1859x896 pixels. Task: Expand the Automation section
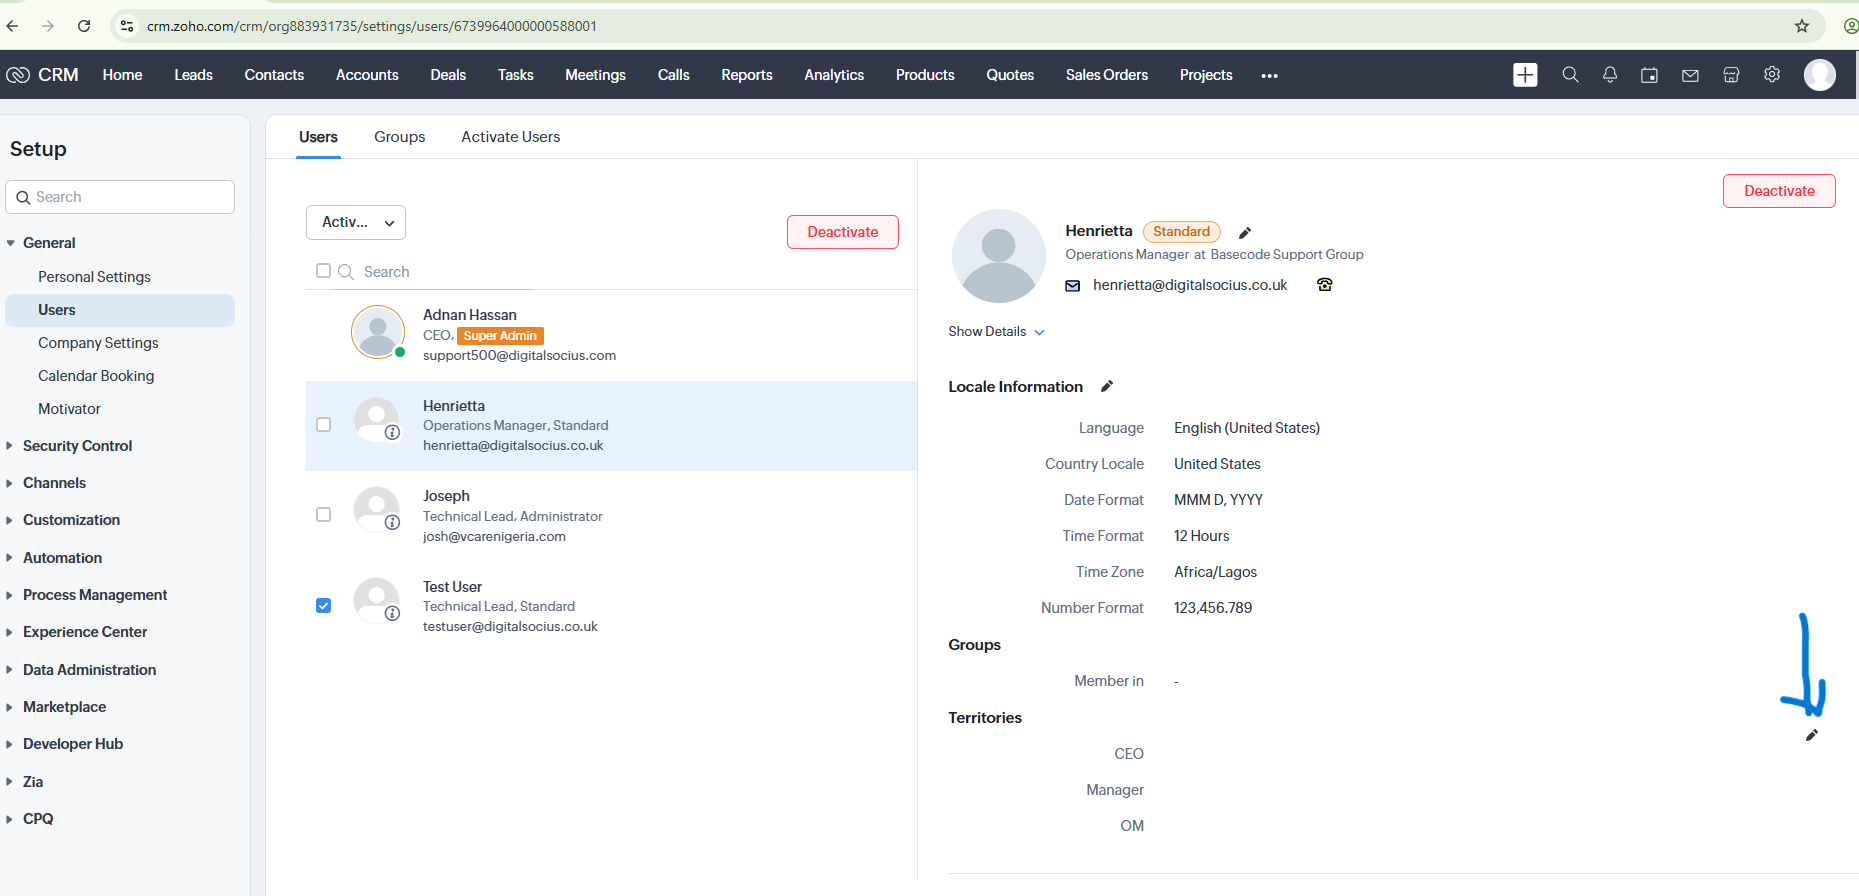[x=62, y=558]
